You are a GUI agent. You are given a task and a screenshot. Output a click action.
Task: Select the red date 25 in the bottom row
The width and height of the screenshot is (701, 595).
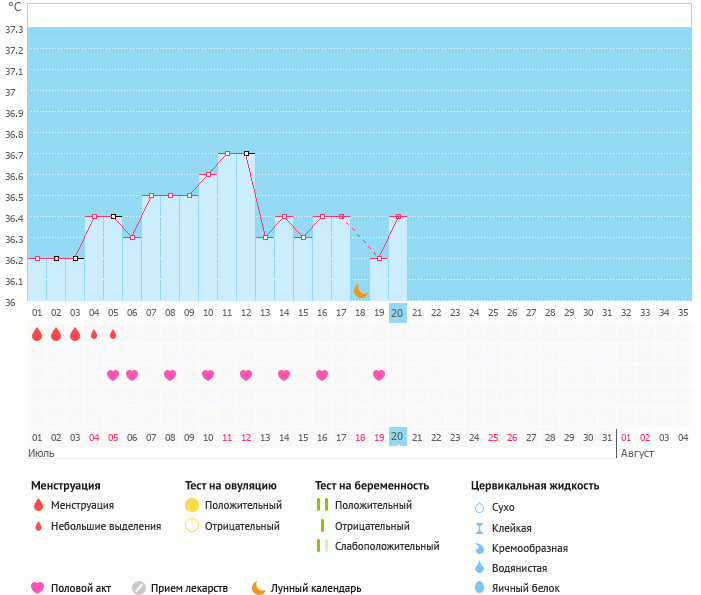pos(492,437)
